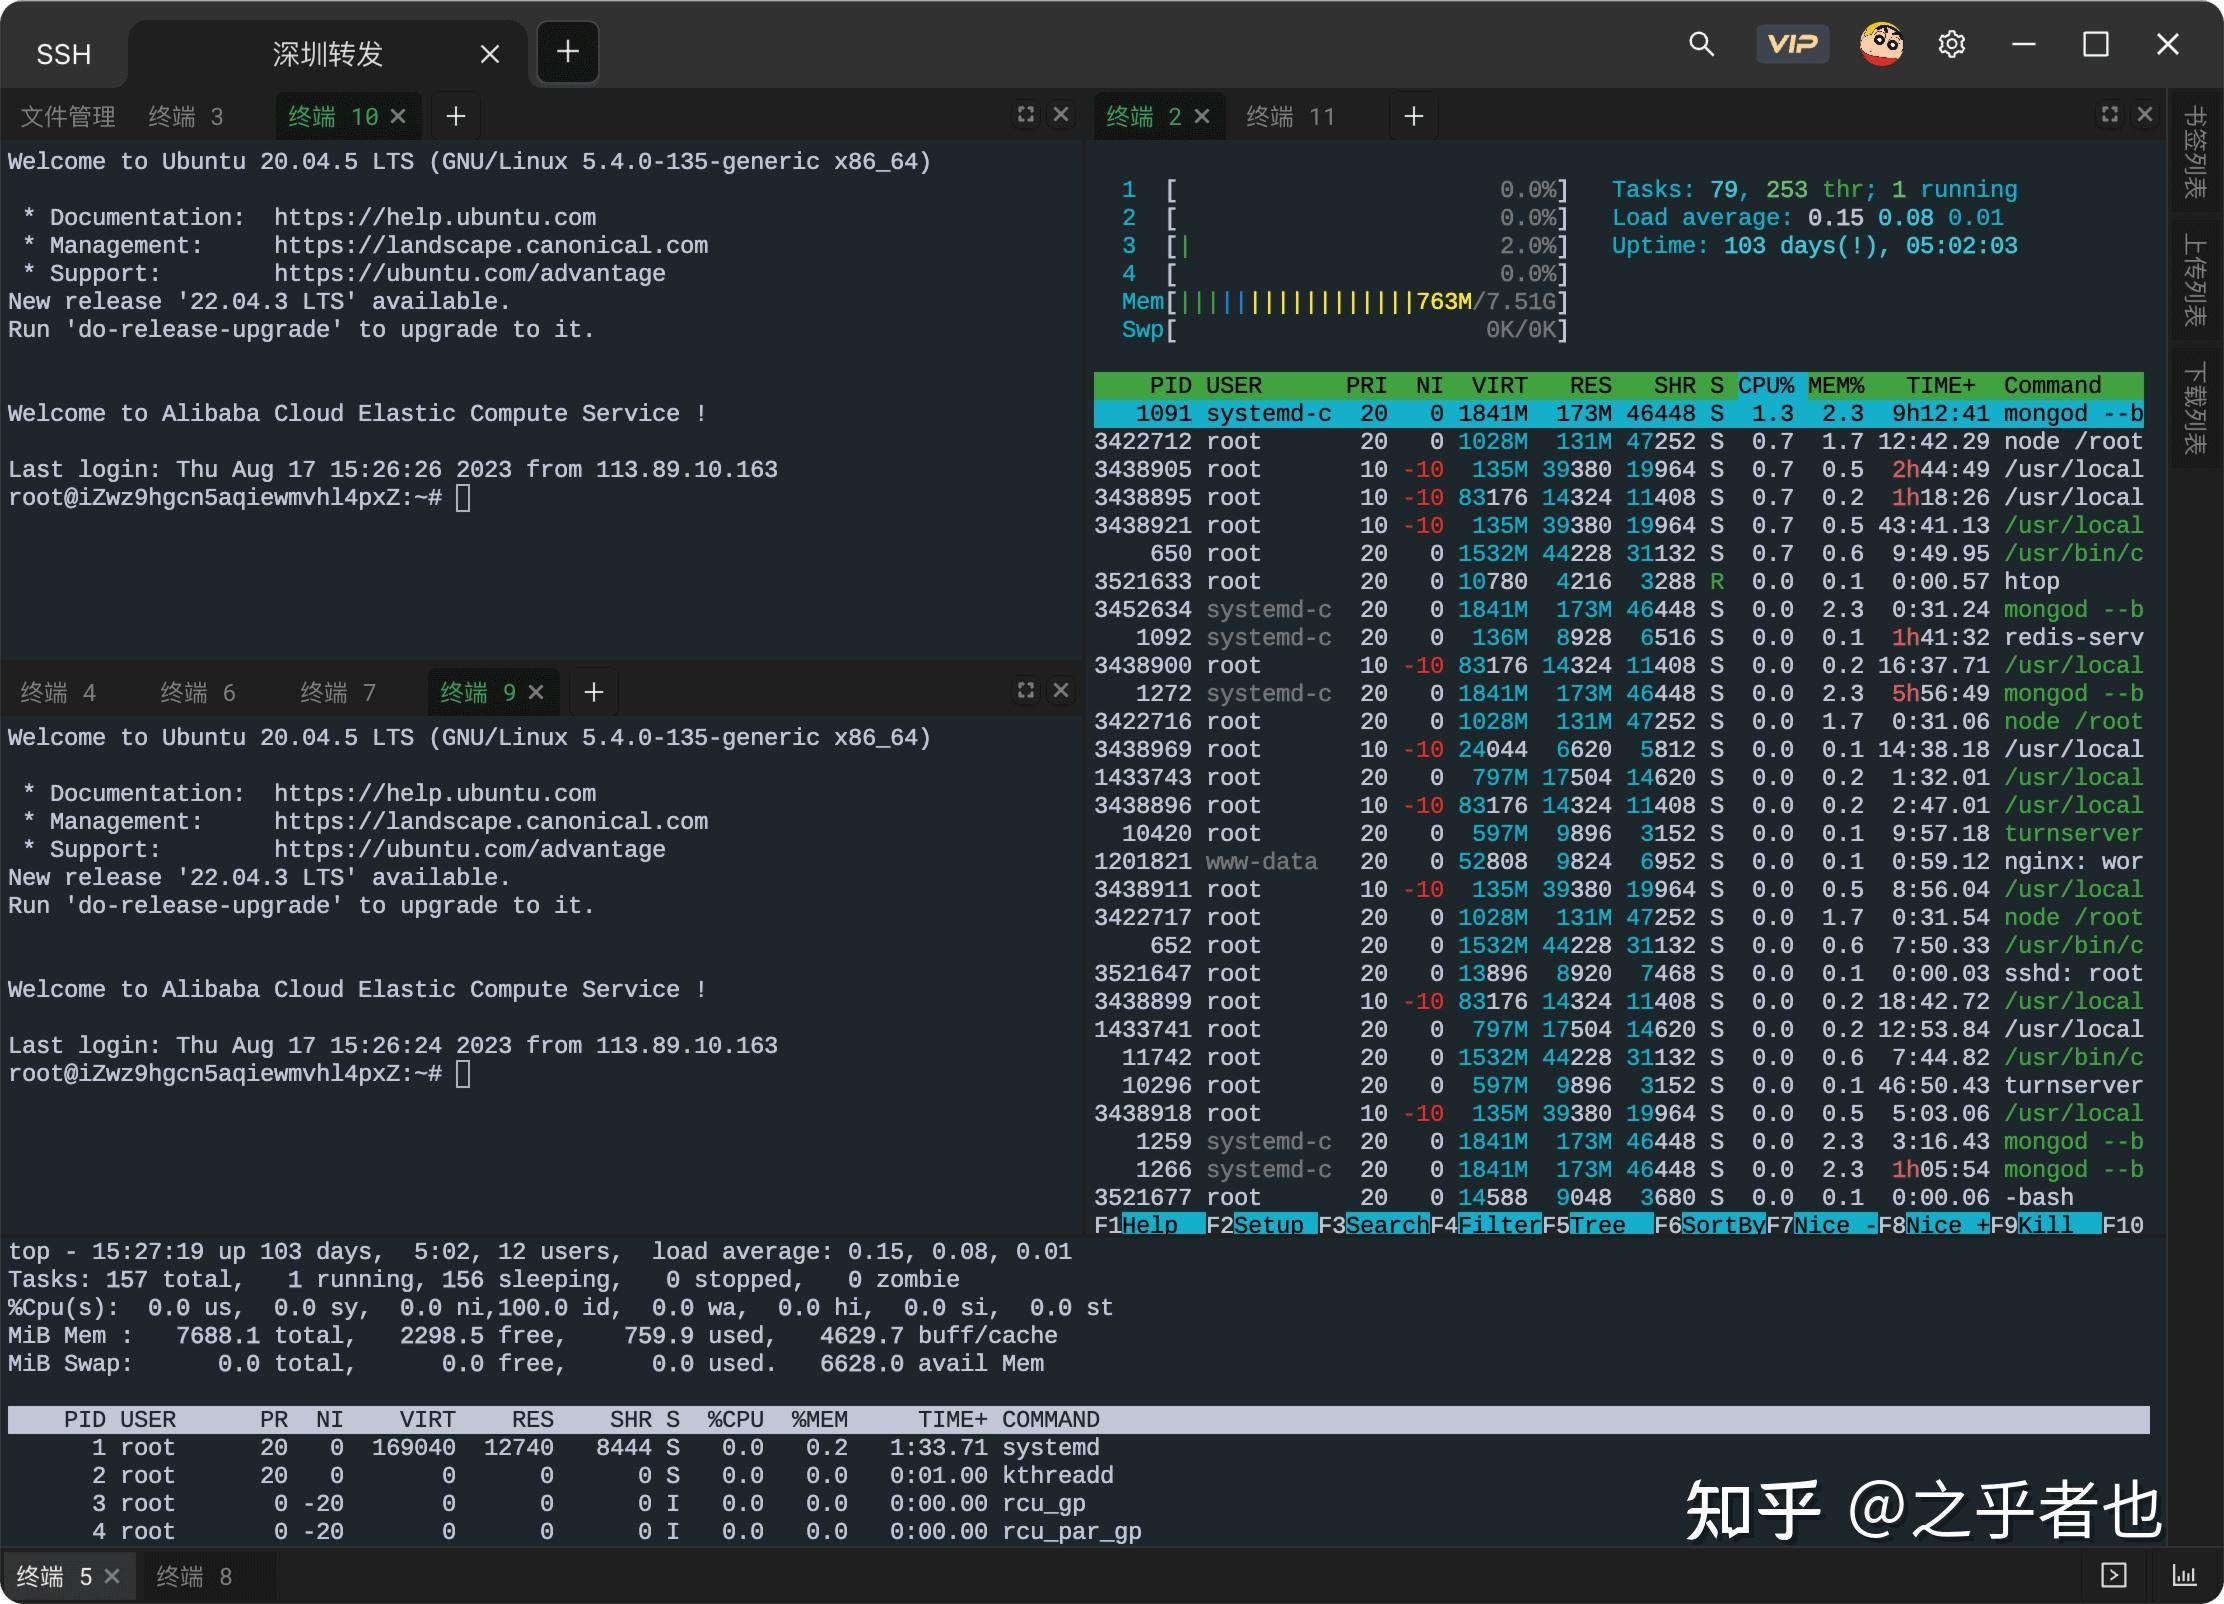The image size is (2224, 1604).
Task: Click F2 Setup in htop footer
Action: pyautogui.click(x=1262, y=1225)
